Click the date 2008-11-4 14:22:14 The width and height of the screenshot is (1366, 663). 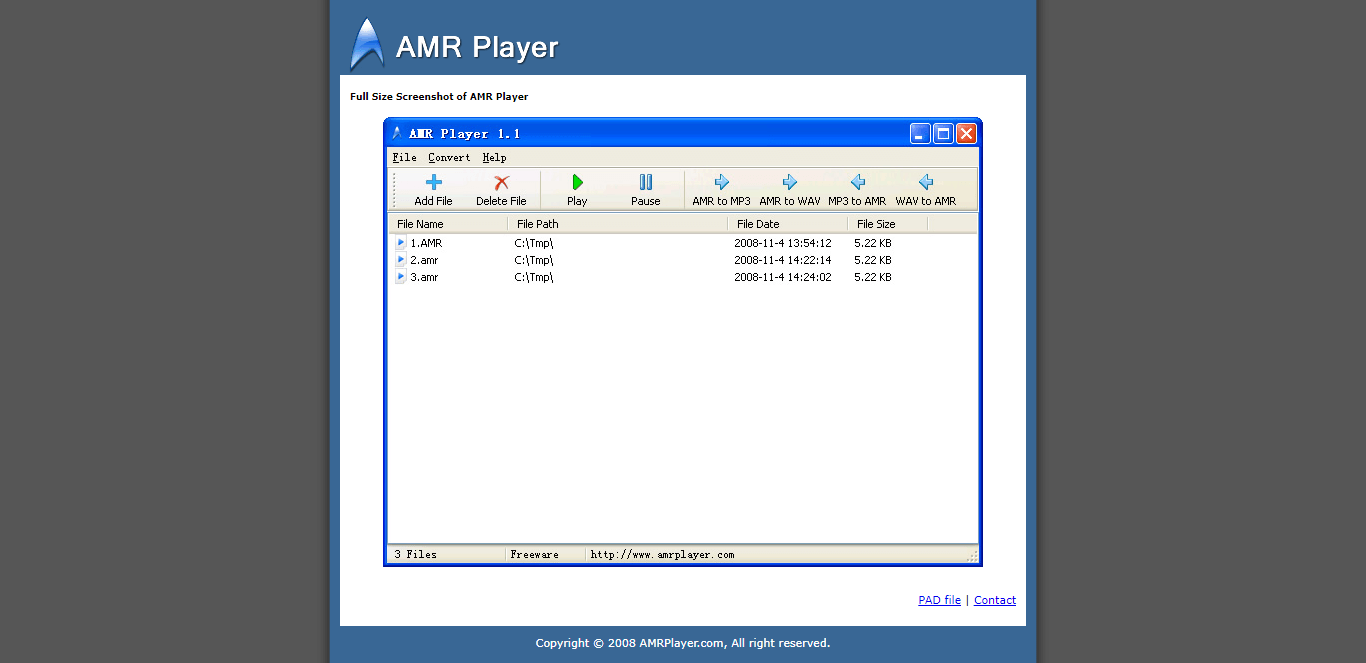click(783, 260)
